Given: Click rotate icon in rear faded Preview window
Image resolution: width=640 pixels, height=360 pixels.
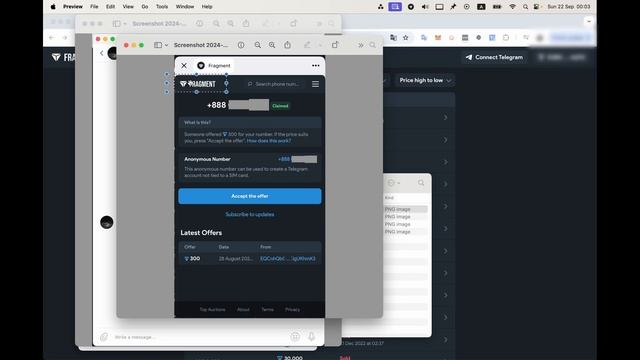Looking at the screenshot, I should click(293, 24).
